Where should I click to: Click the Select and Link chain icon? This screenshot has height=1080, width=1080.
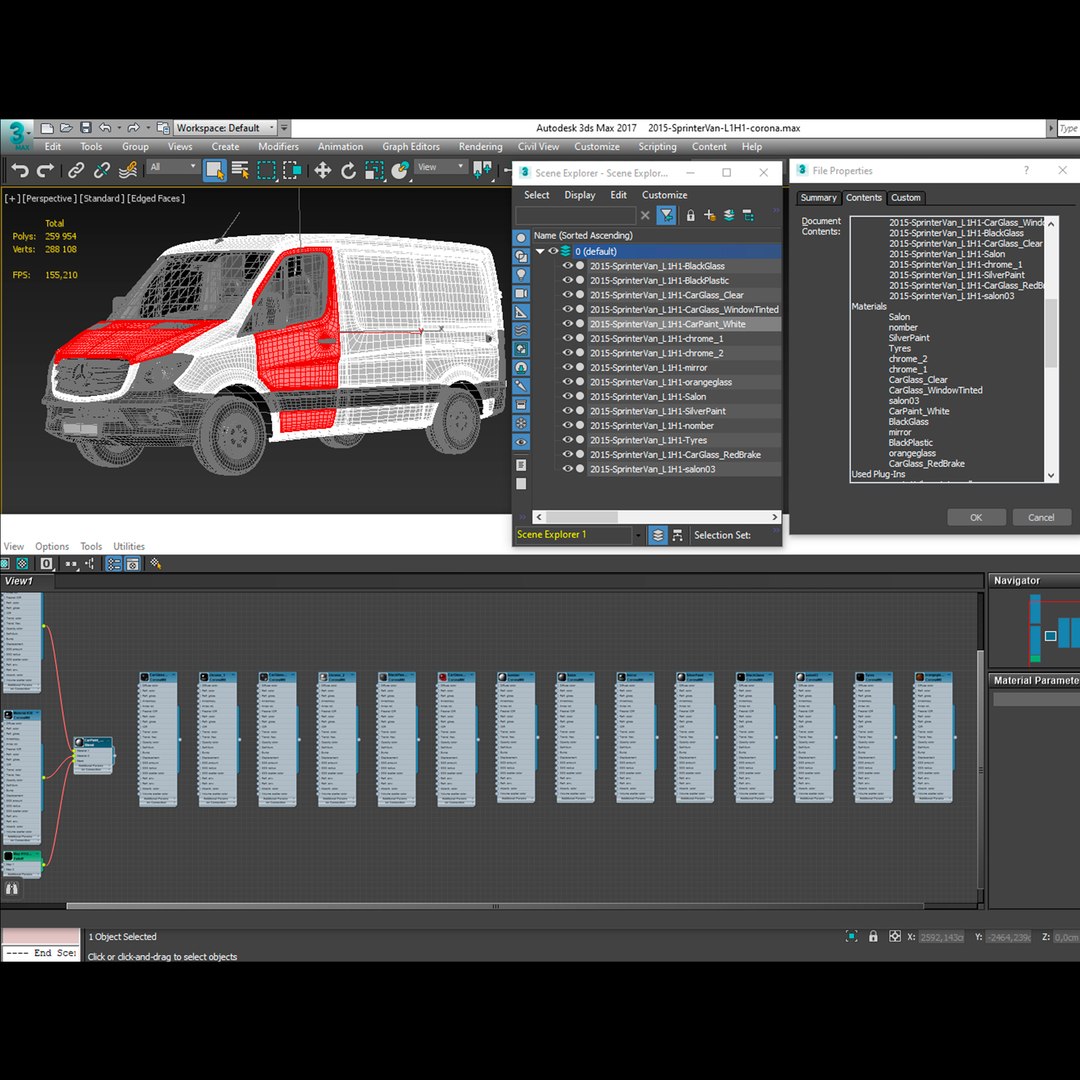click(76, 170)
